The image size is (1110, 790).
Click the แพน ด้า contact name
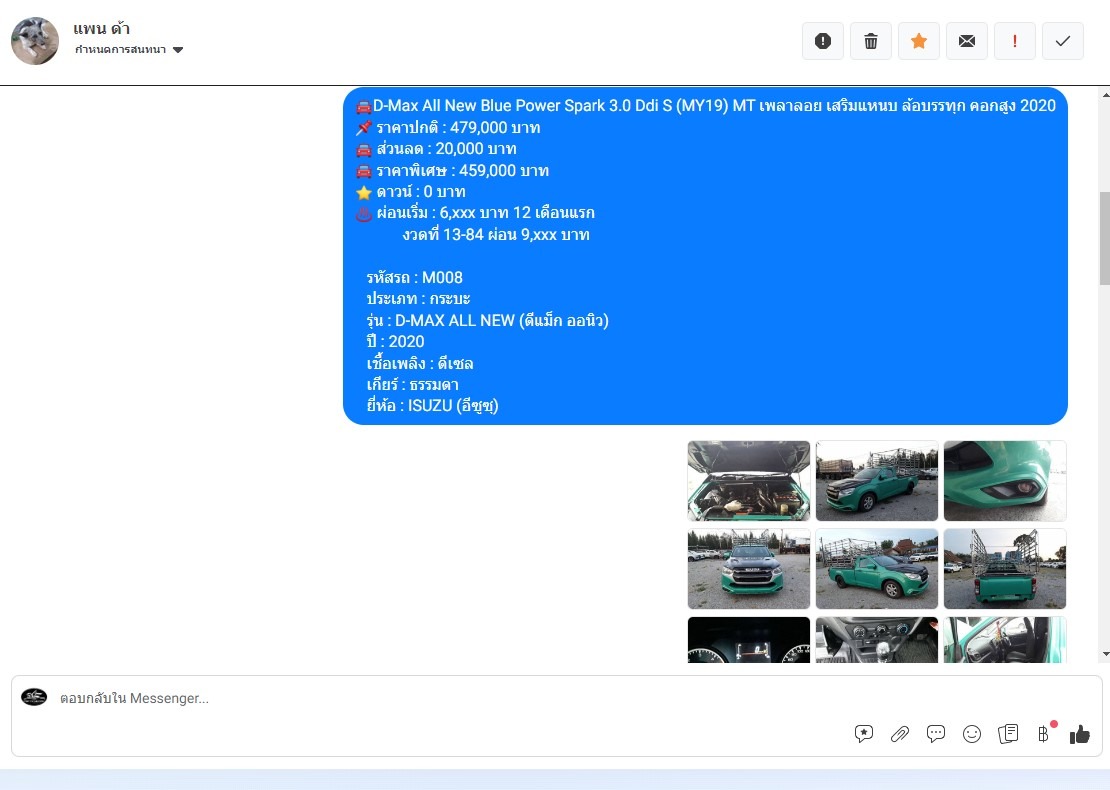[x=101, y=28]
